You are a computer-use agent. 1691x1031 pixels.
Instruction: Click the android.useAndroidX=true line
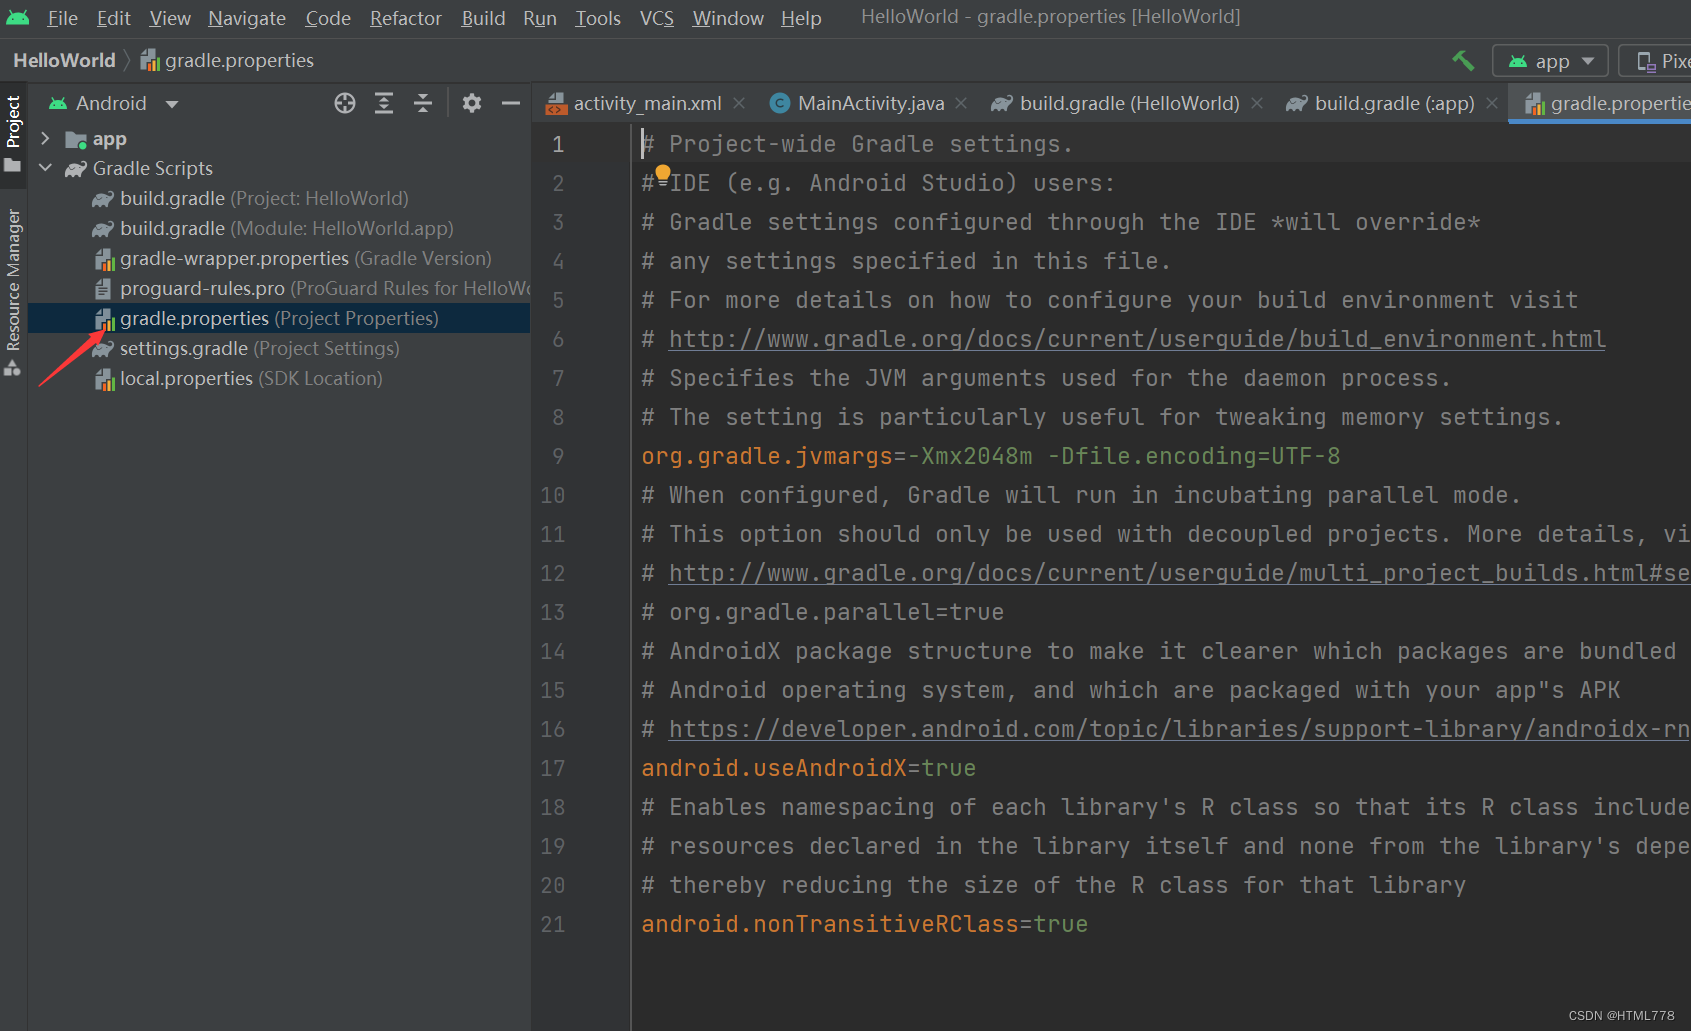(808, 769)
